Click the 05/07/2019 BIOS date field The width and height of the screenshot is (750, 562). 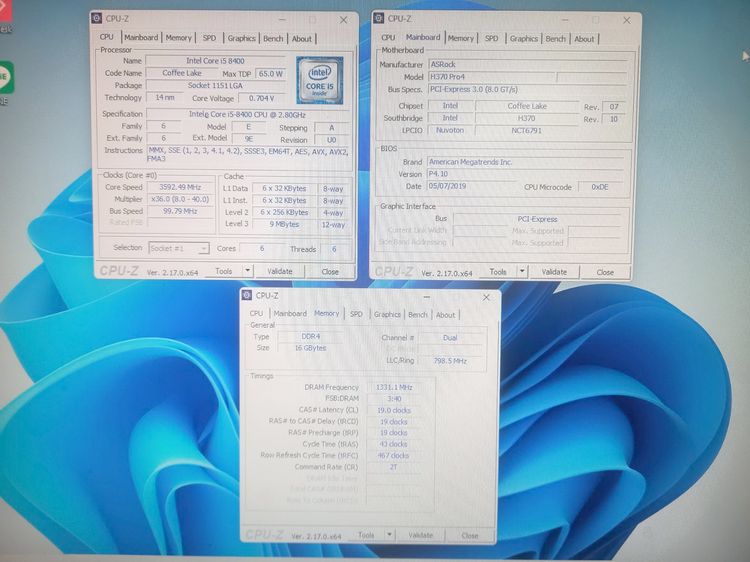(472, 186)
